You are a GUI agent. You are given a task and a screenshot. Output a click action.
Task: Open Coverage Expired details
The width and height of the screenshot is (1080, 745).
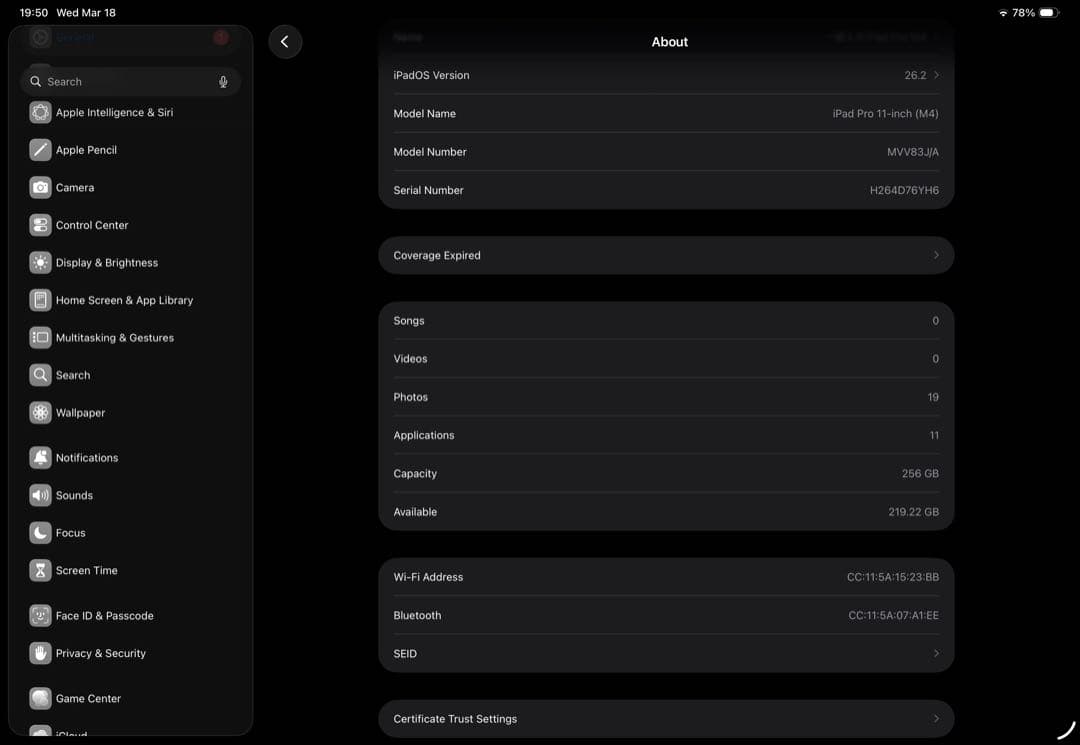666,255
